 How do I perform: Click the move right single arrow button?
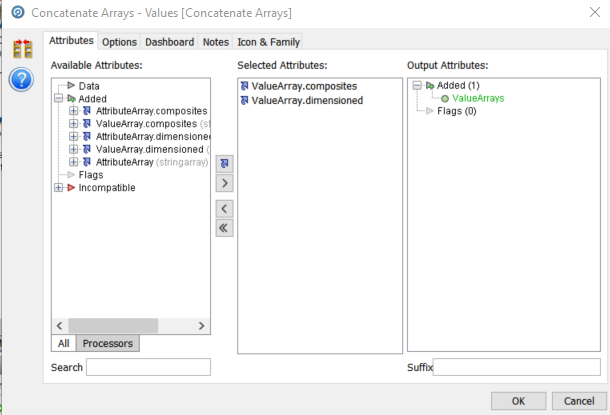(x=225, y=183)
